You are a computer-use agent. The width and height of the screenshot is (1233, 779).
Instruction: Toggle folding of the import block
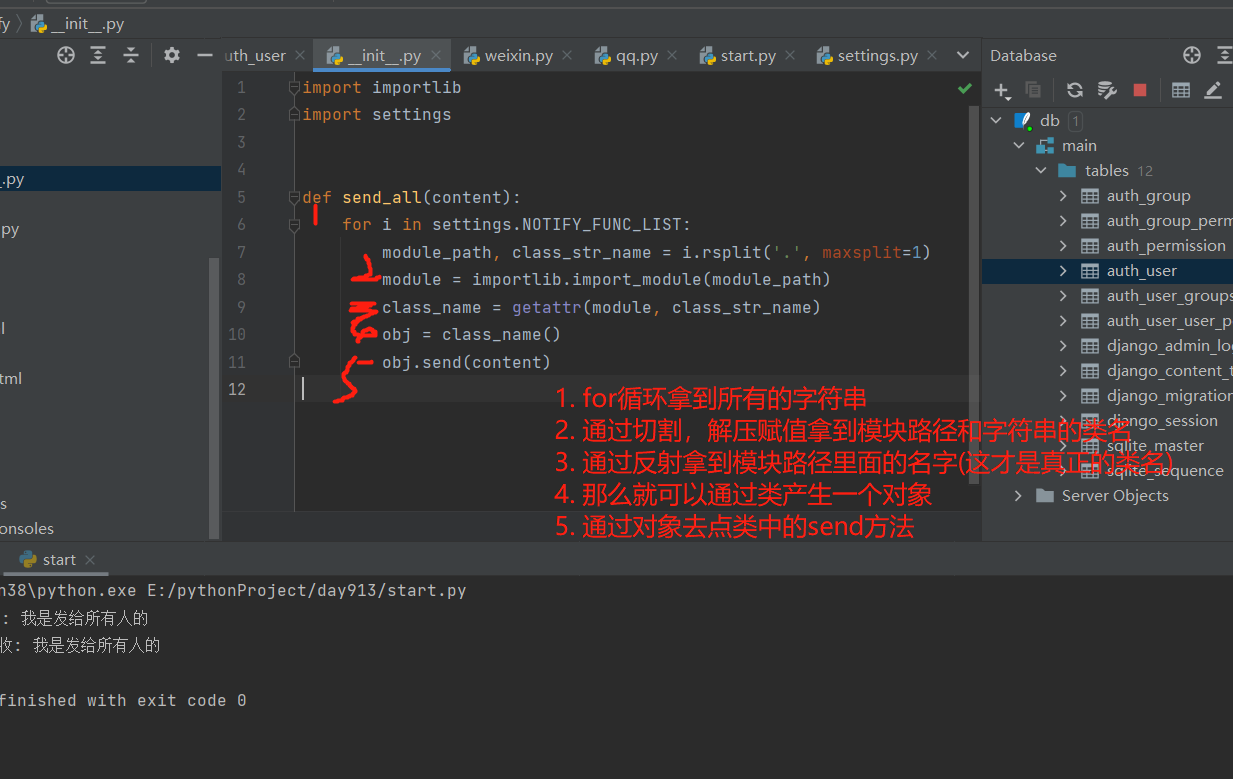click(x=294, y=88)
